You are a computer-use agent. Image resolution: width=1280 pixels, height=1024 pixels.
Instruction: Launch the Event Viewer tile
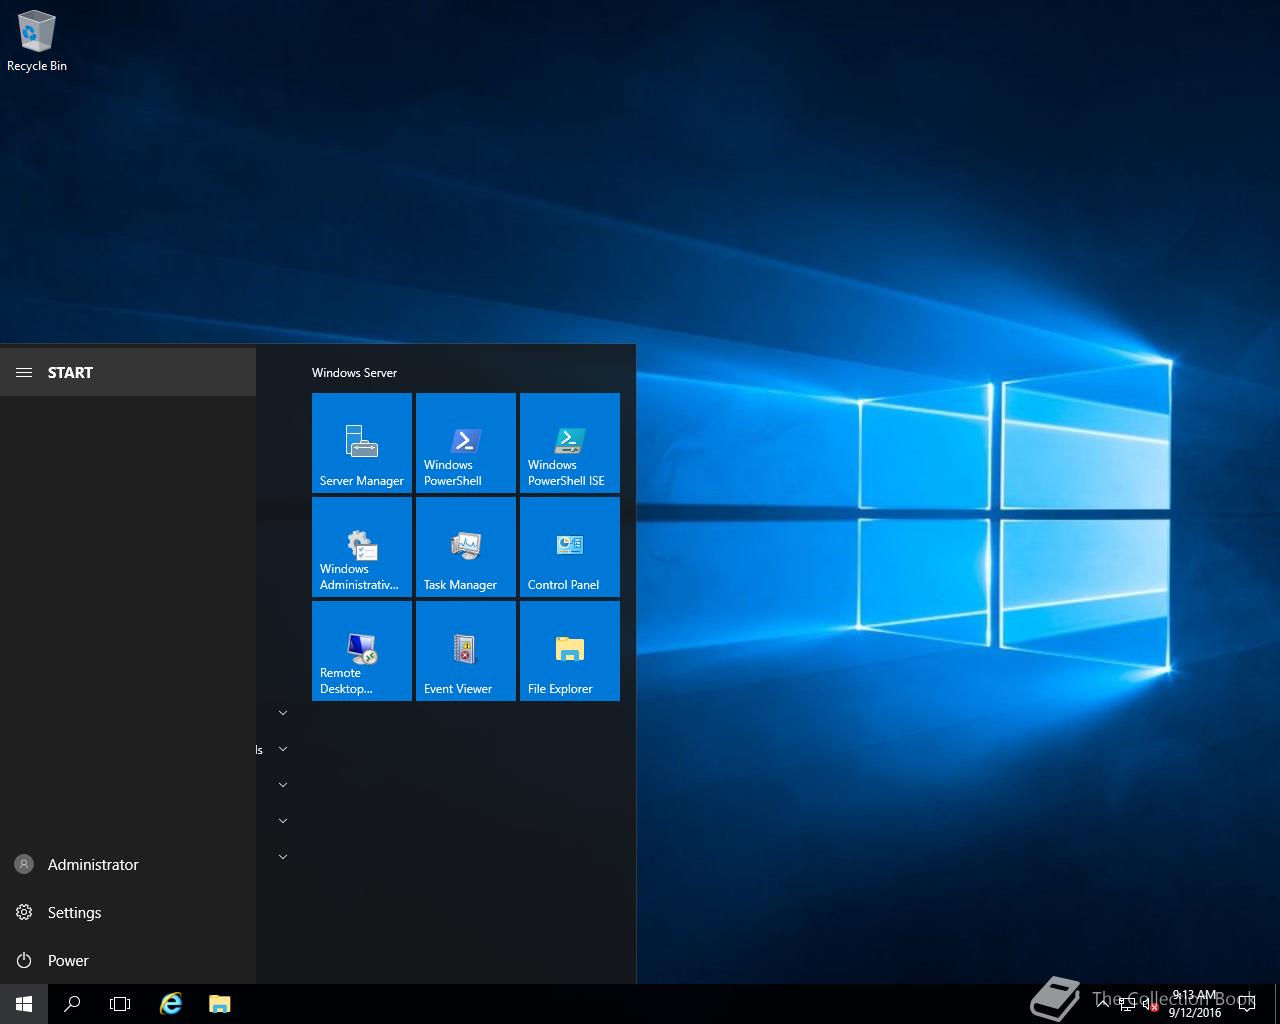466,651
